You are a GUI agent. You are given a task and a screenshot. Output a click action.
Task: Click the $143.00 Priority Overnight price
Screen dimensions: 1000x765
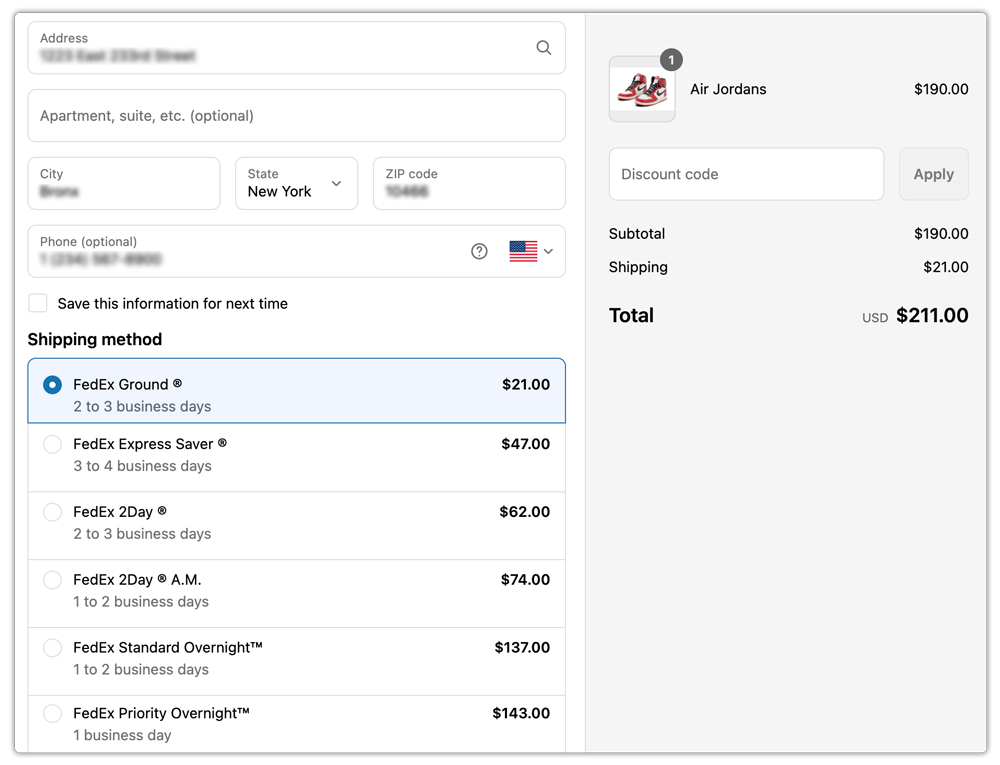pyautogui.click(x=521, y=713)
